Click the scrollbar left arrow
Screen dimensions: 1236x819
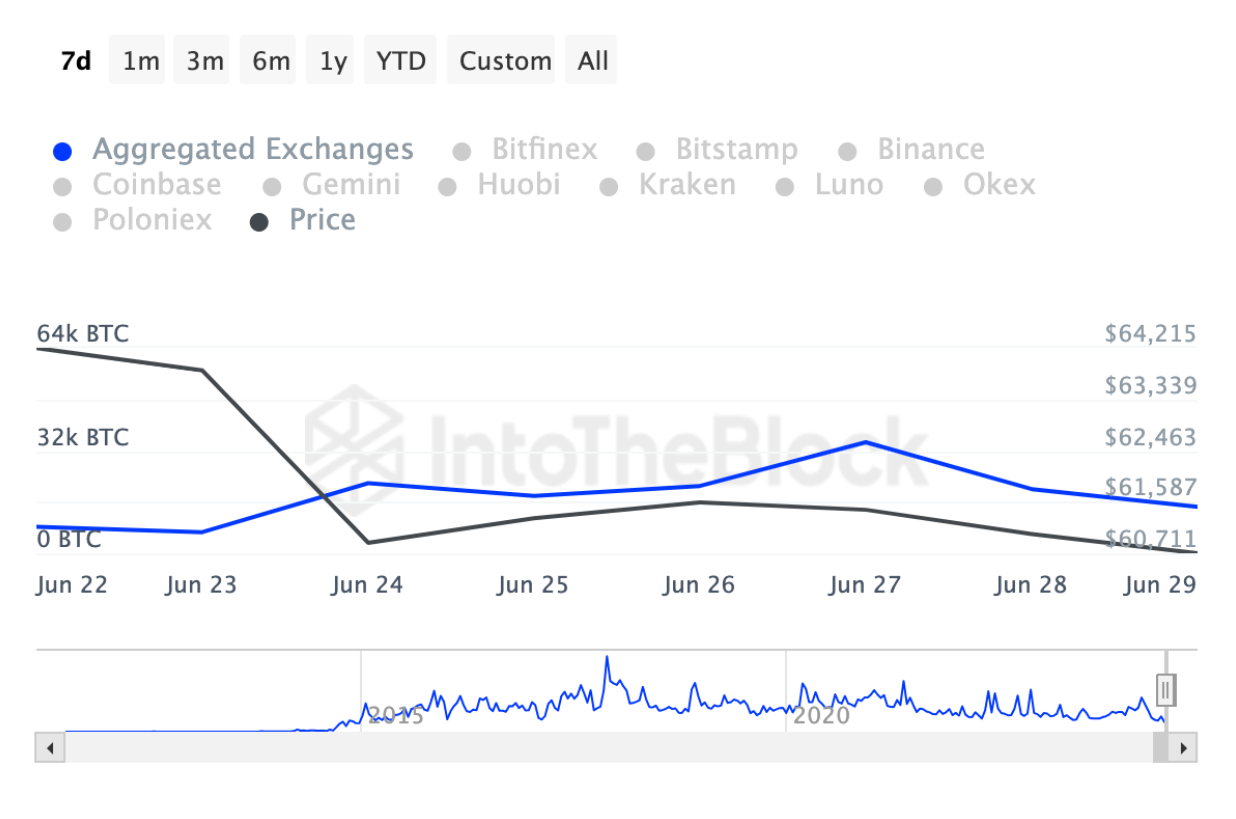(x=49, y=747)
